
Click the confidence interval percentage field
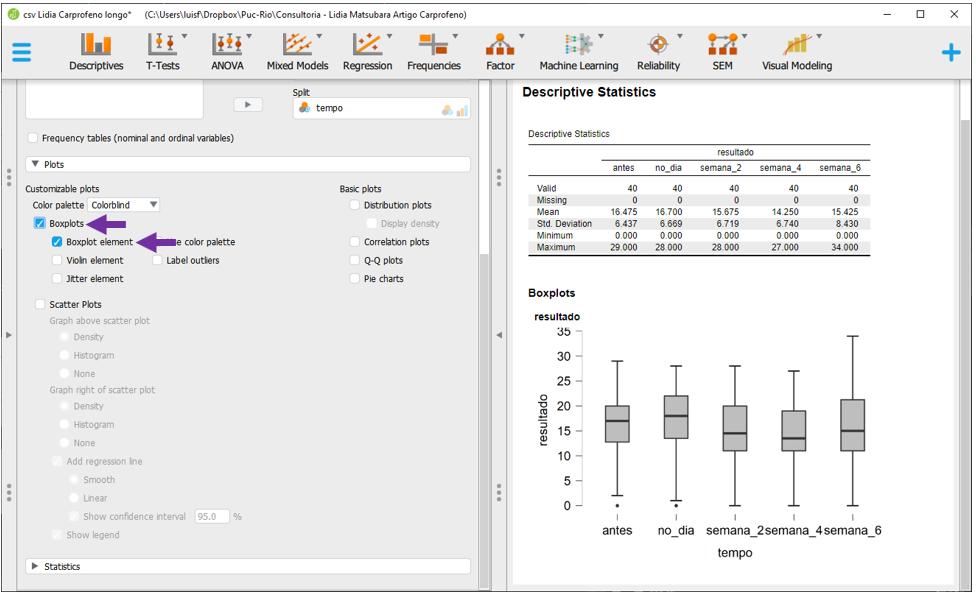[210, 517]
